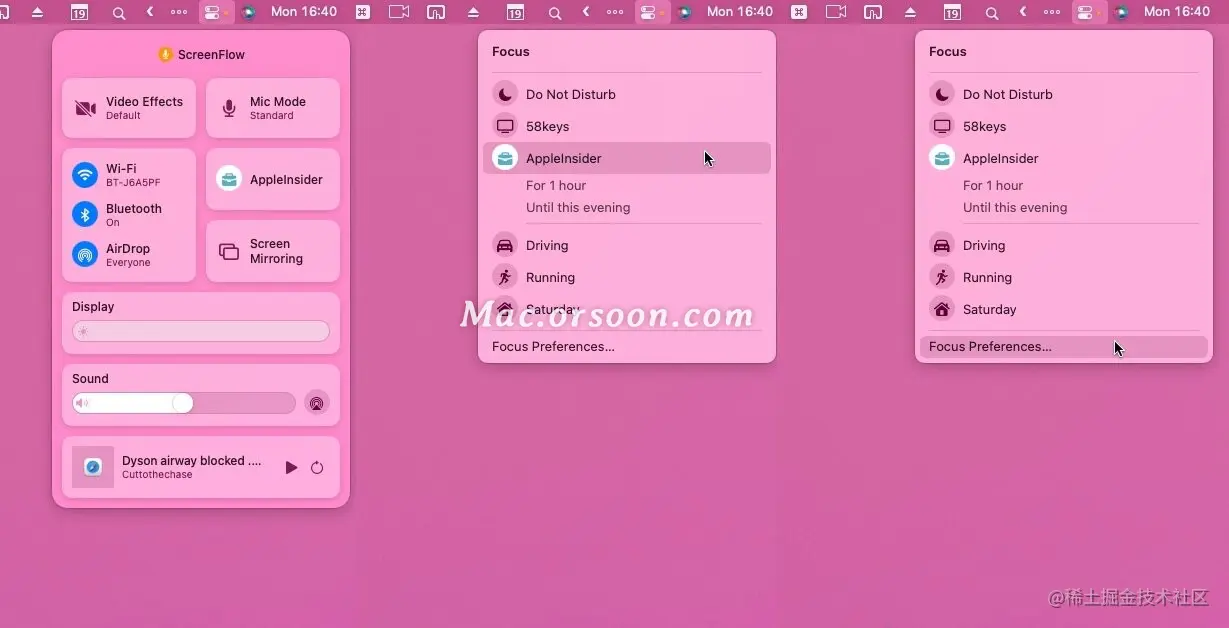This screenshot has height=628, width=1229.
Task: Click the Control Center icon above the ScreenFlow panel
Action: tap(214, 12)
